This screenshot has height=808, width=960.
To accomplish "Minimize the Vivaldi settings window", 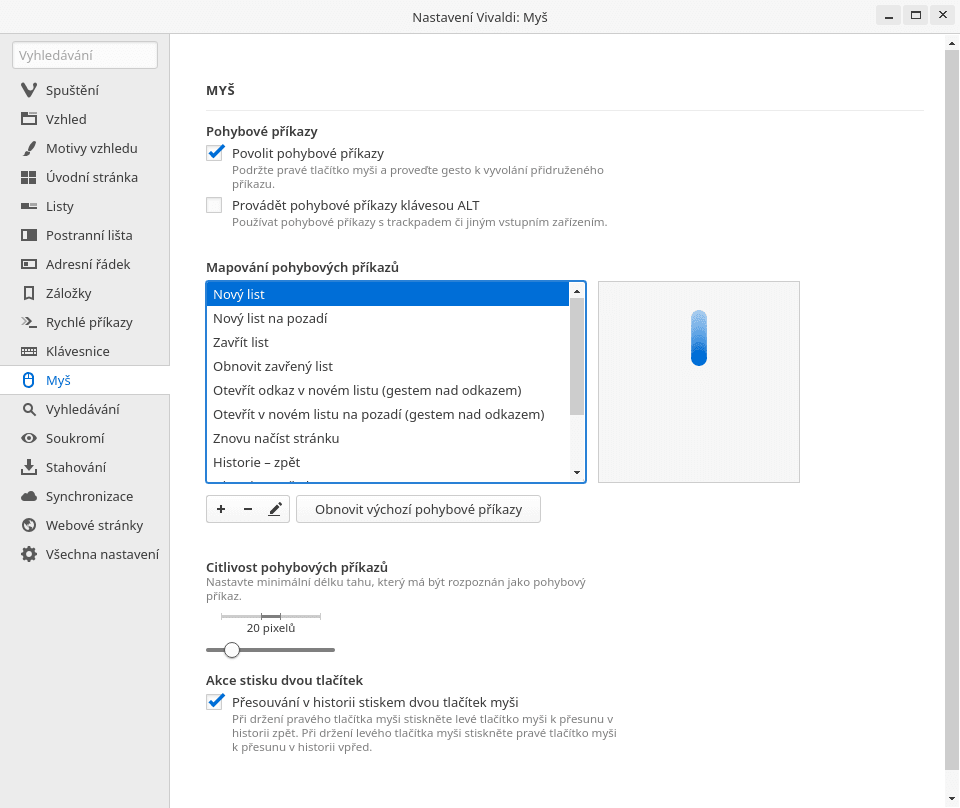I will (889, 16).
